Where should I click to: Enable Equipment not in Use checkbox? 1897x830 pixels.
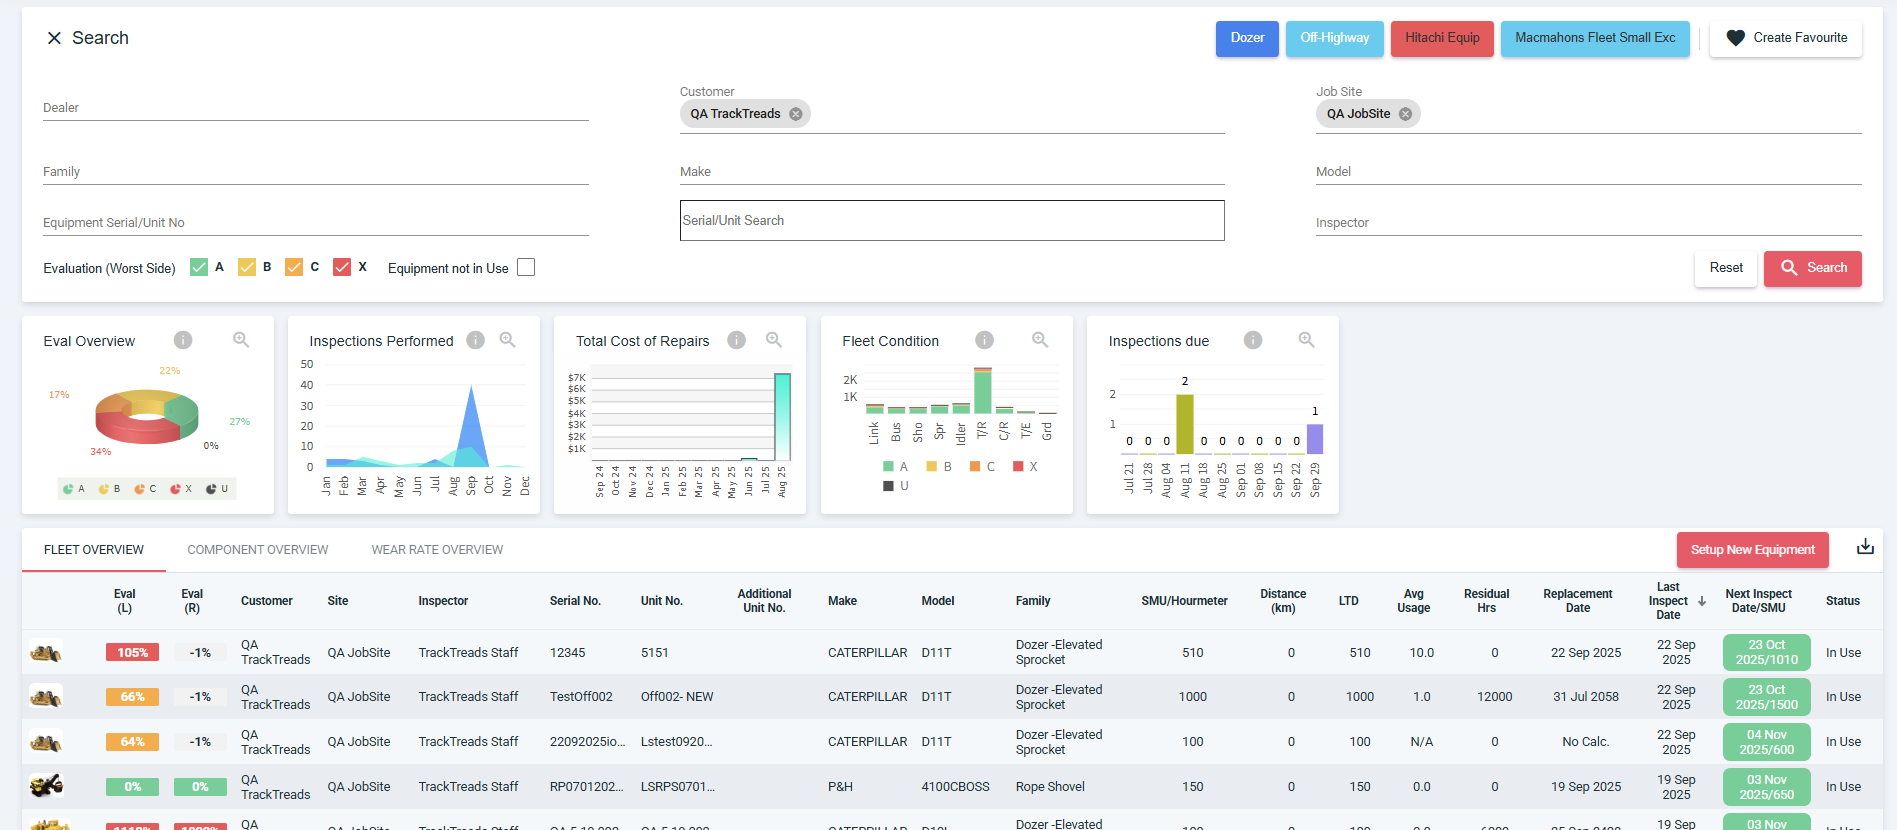[526, 267]
